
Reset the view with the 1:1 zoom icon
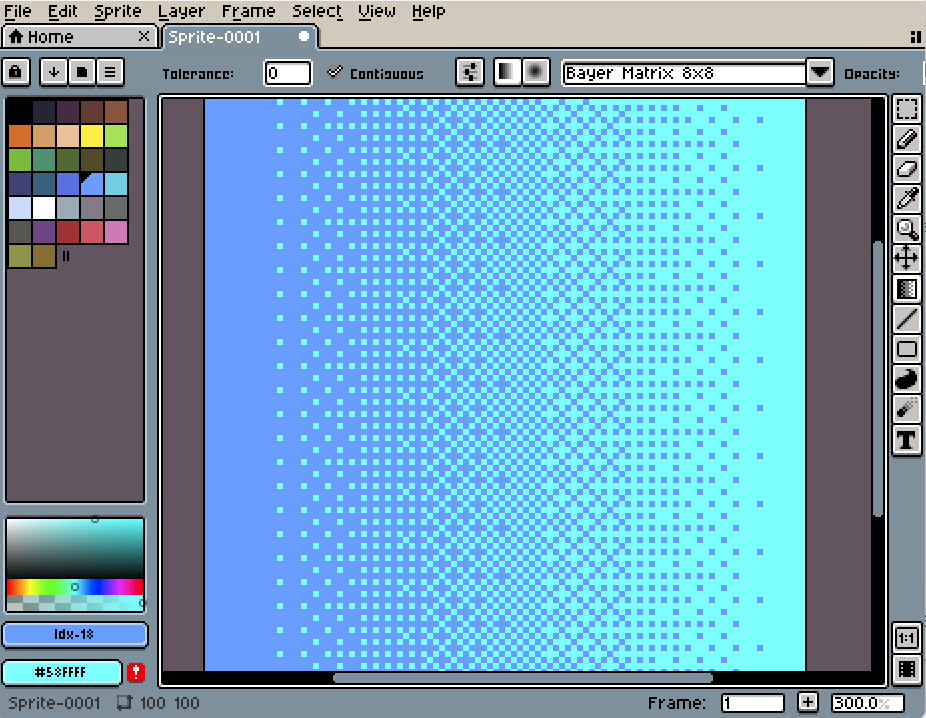pyautogui.click(x=906, y=637)
